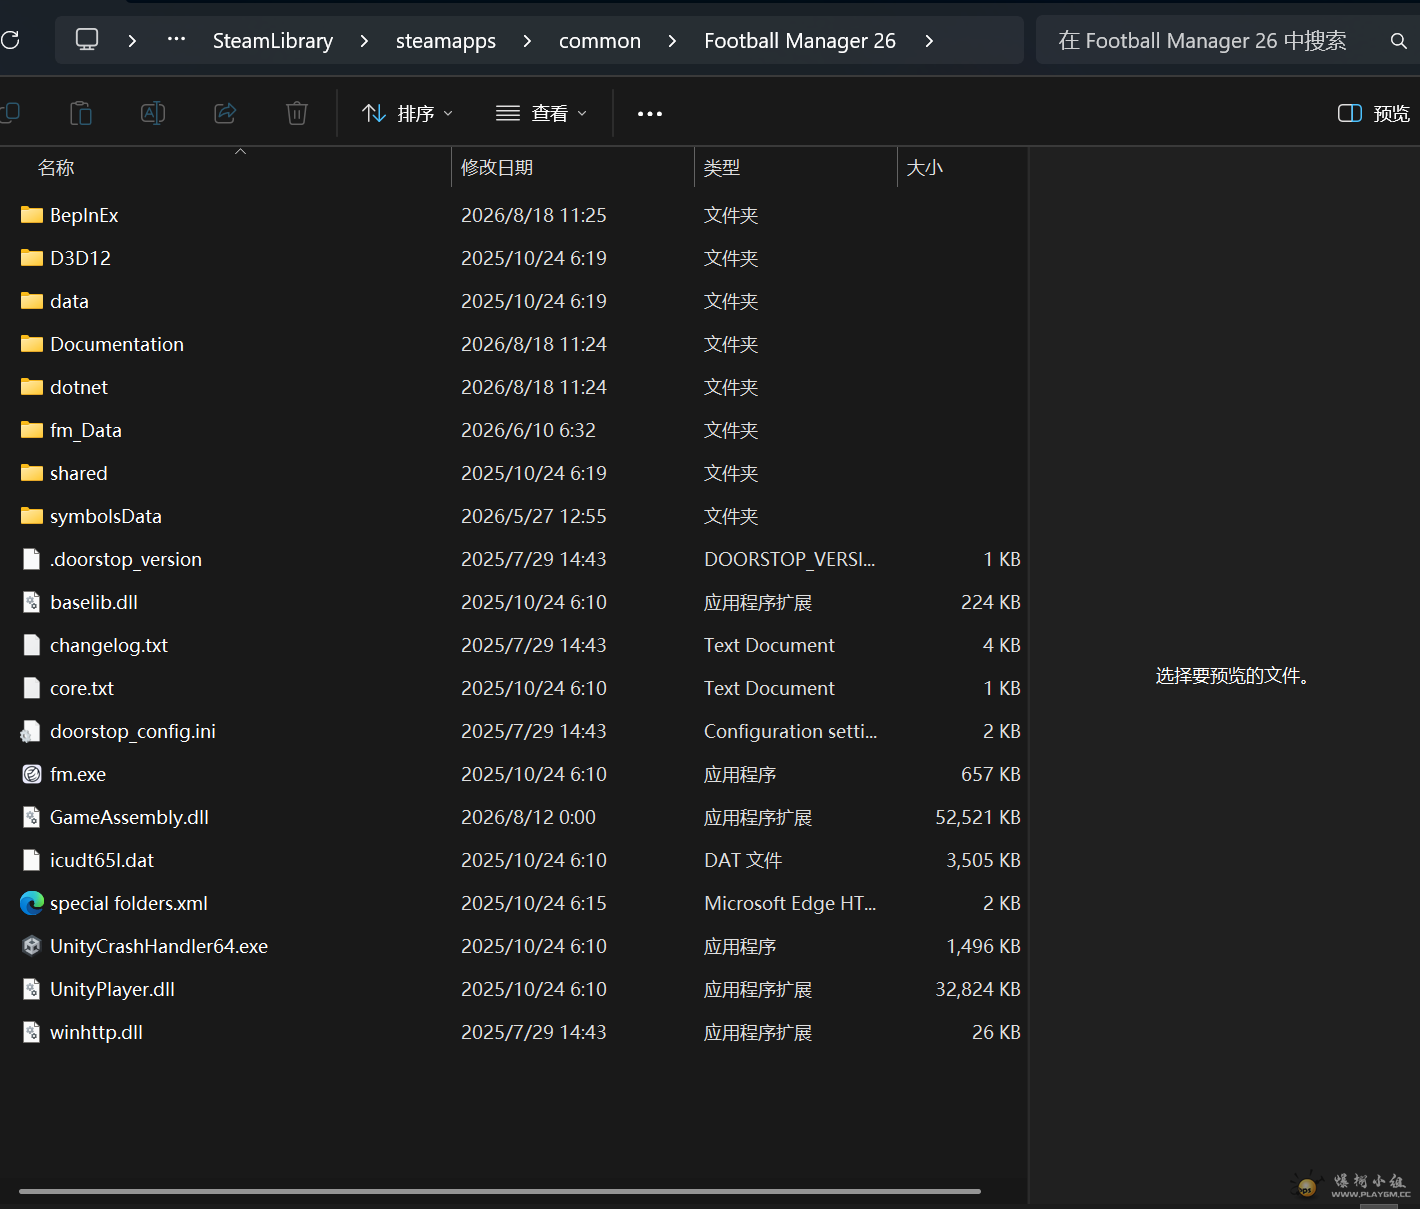This screenshot has height=1209, width=1420.
Task: Click the Microsoft Edge HT... type cell
Action: pyautogui.click(x=790, y=903)
